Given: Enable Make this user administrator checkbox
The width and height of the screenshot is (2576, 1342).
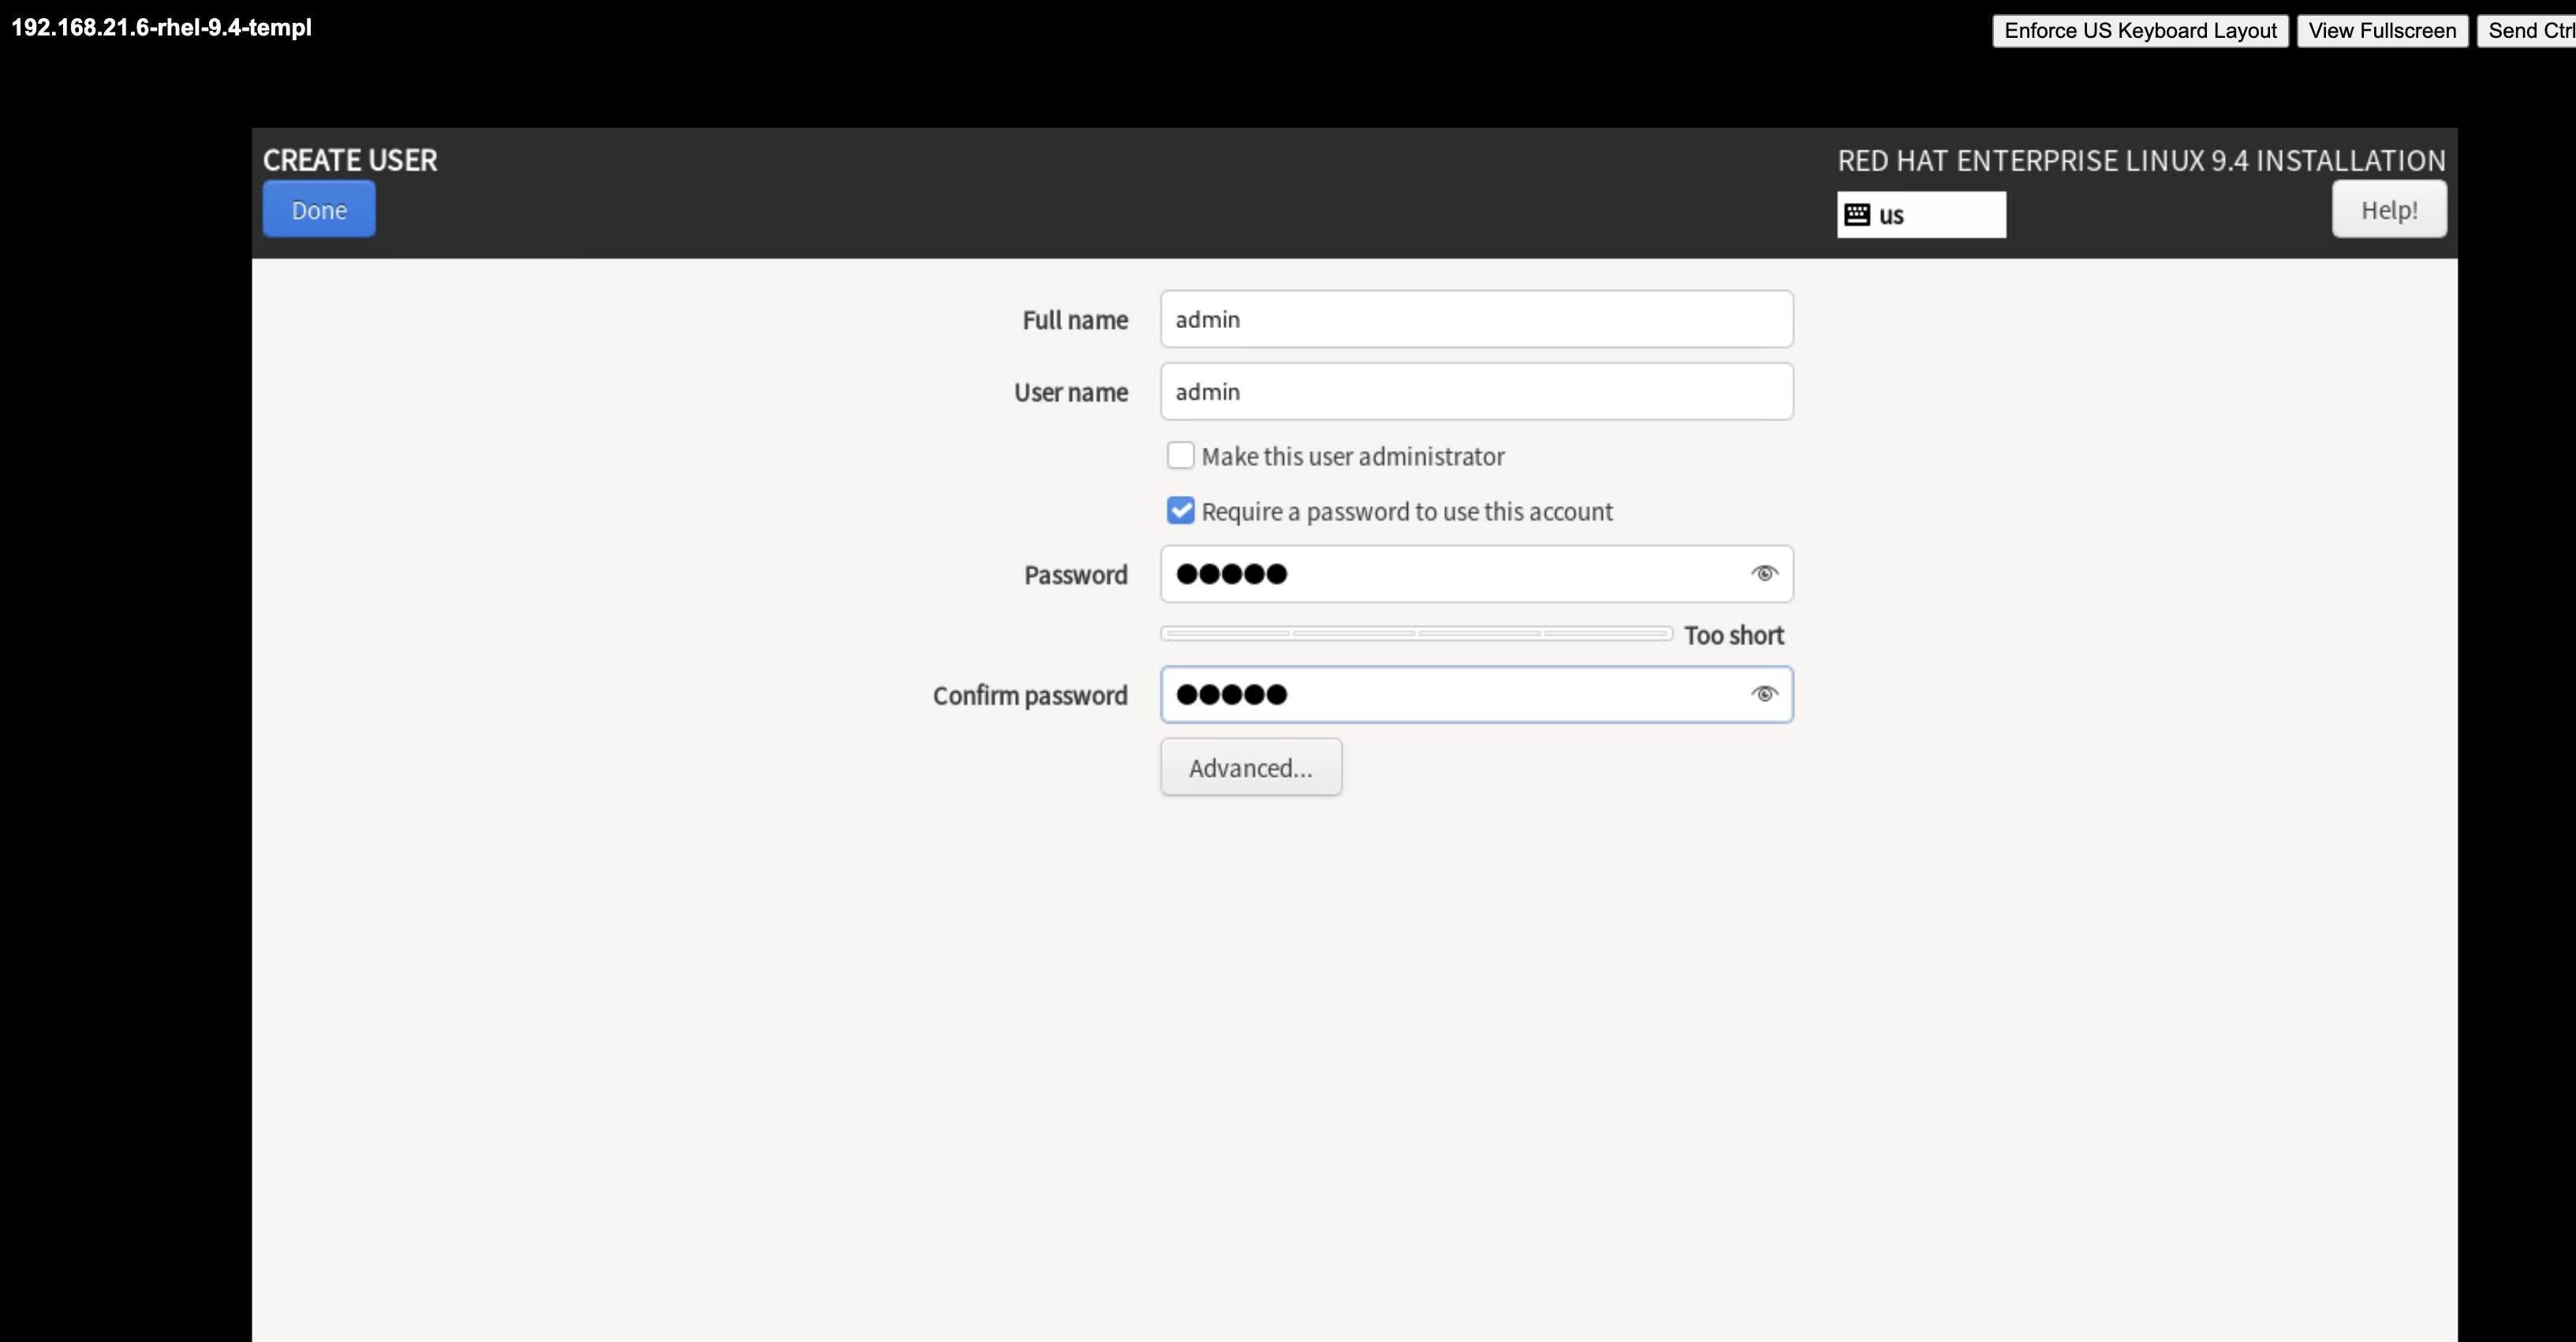Looking at the screenshot, I should point(1180,456).
